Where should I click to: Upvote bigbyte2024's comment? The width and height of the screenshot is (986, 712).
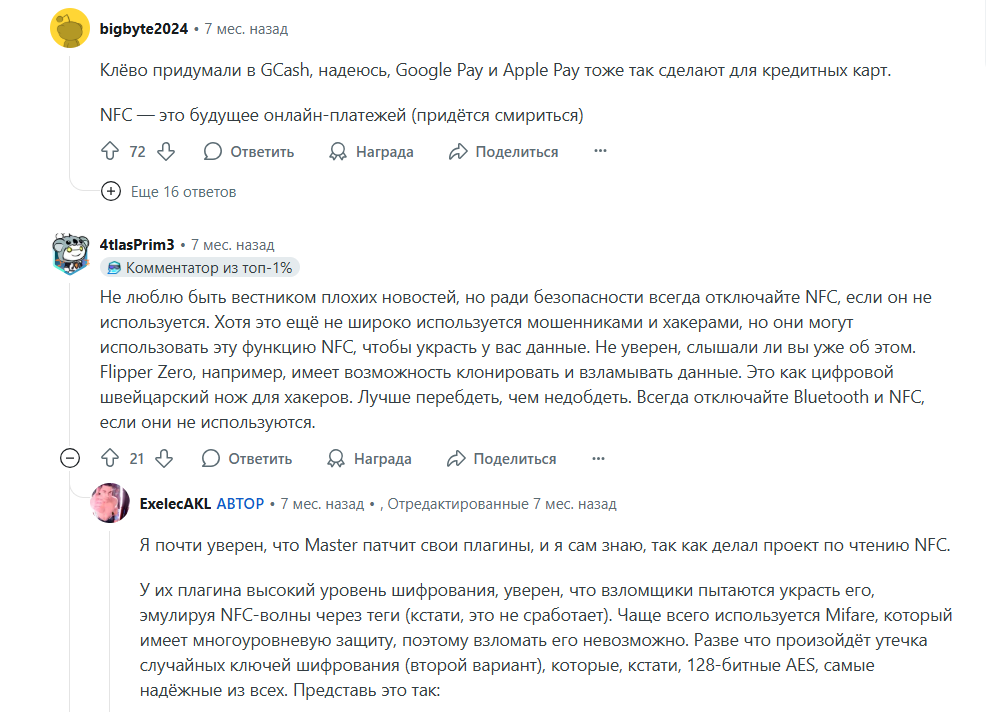click(x=111, y=152)
